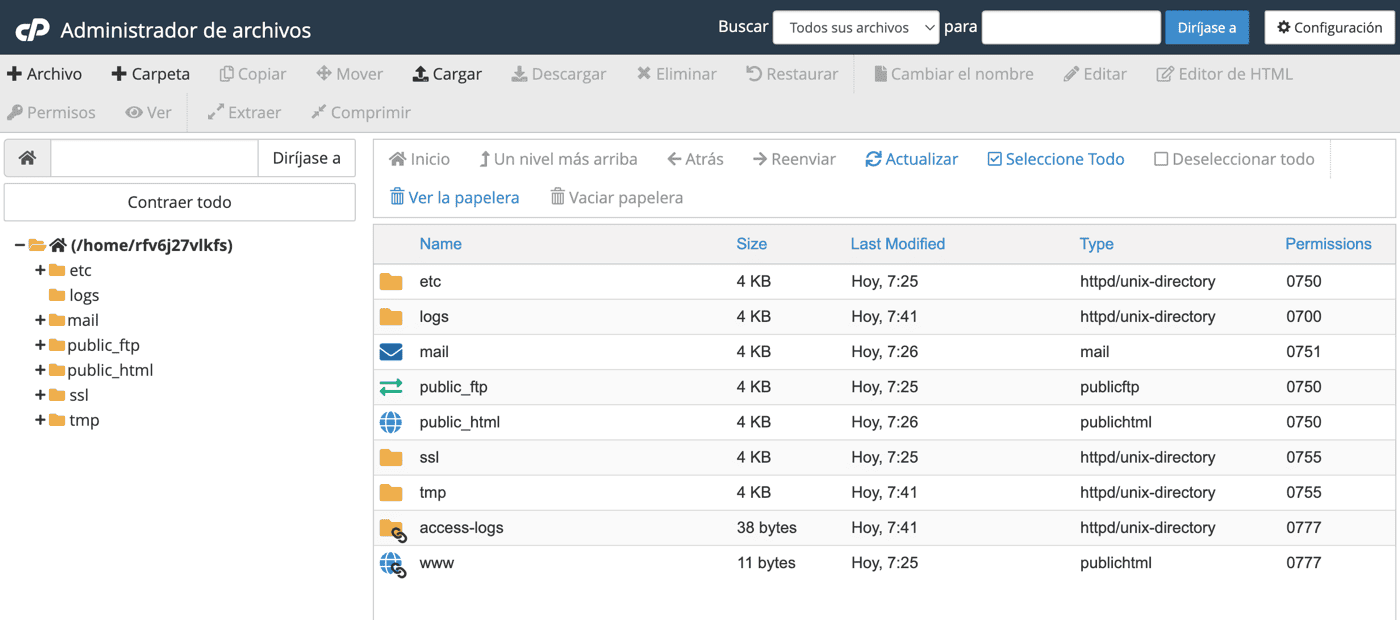Open Configuración settings

[x=1330, y=28]
